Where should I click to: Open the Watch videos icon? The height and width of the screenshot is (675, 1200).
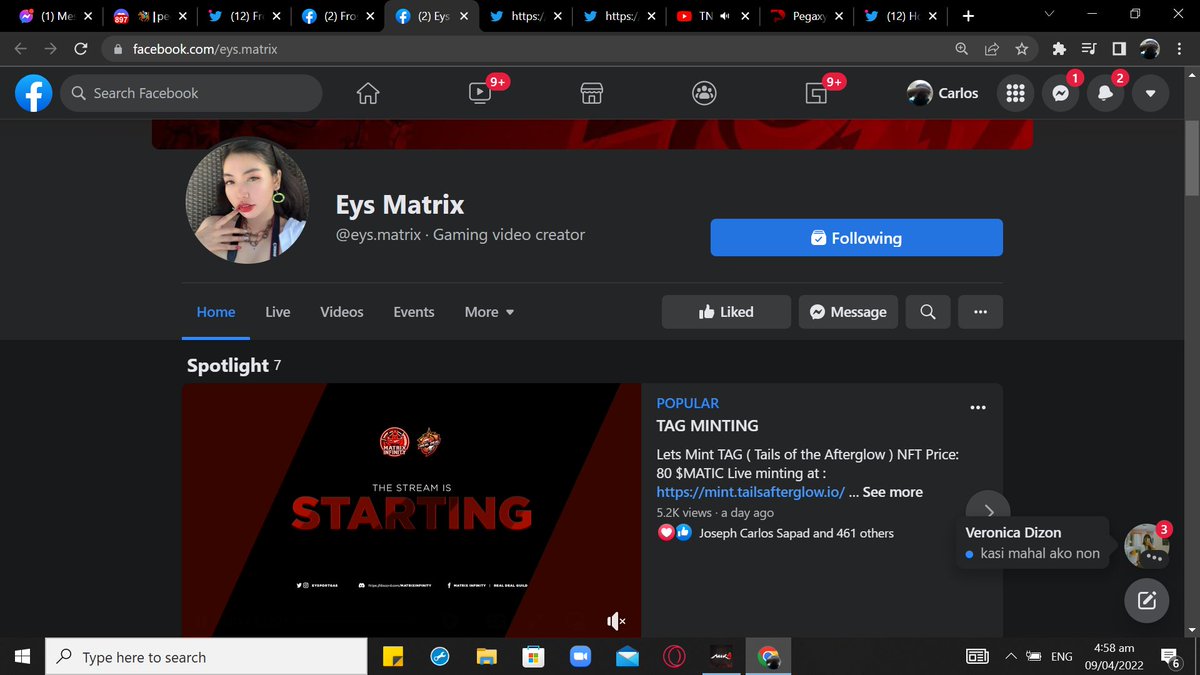[x=479, y=93]
